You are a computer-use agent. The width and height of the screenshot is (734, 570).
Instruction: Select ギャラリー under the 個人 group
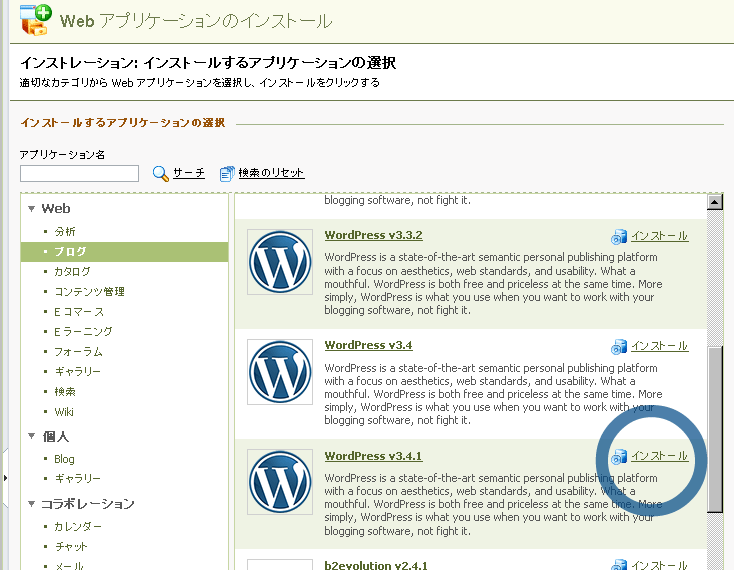pyautogui.click(x=77, y=478)
